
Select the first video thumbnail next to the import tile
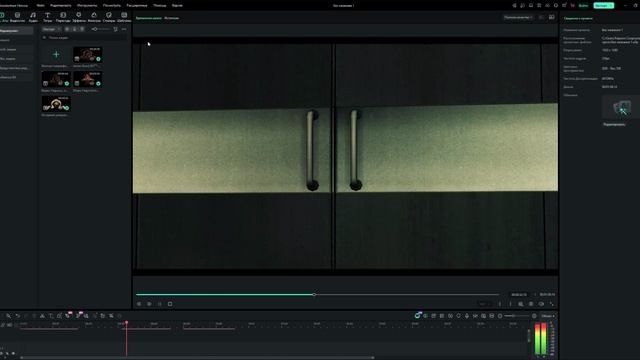(87, 55)
